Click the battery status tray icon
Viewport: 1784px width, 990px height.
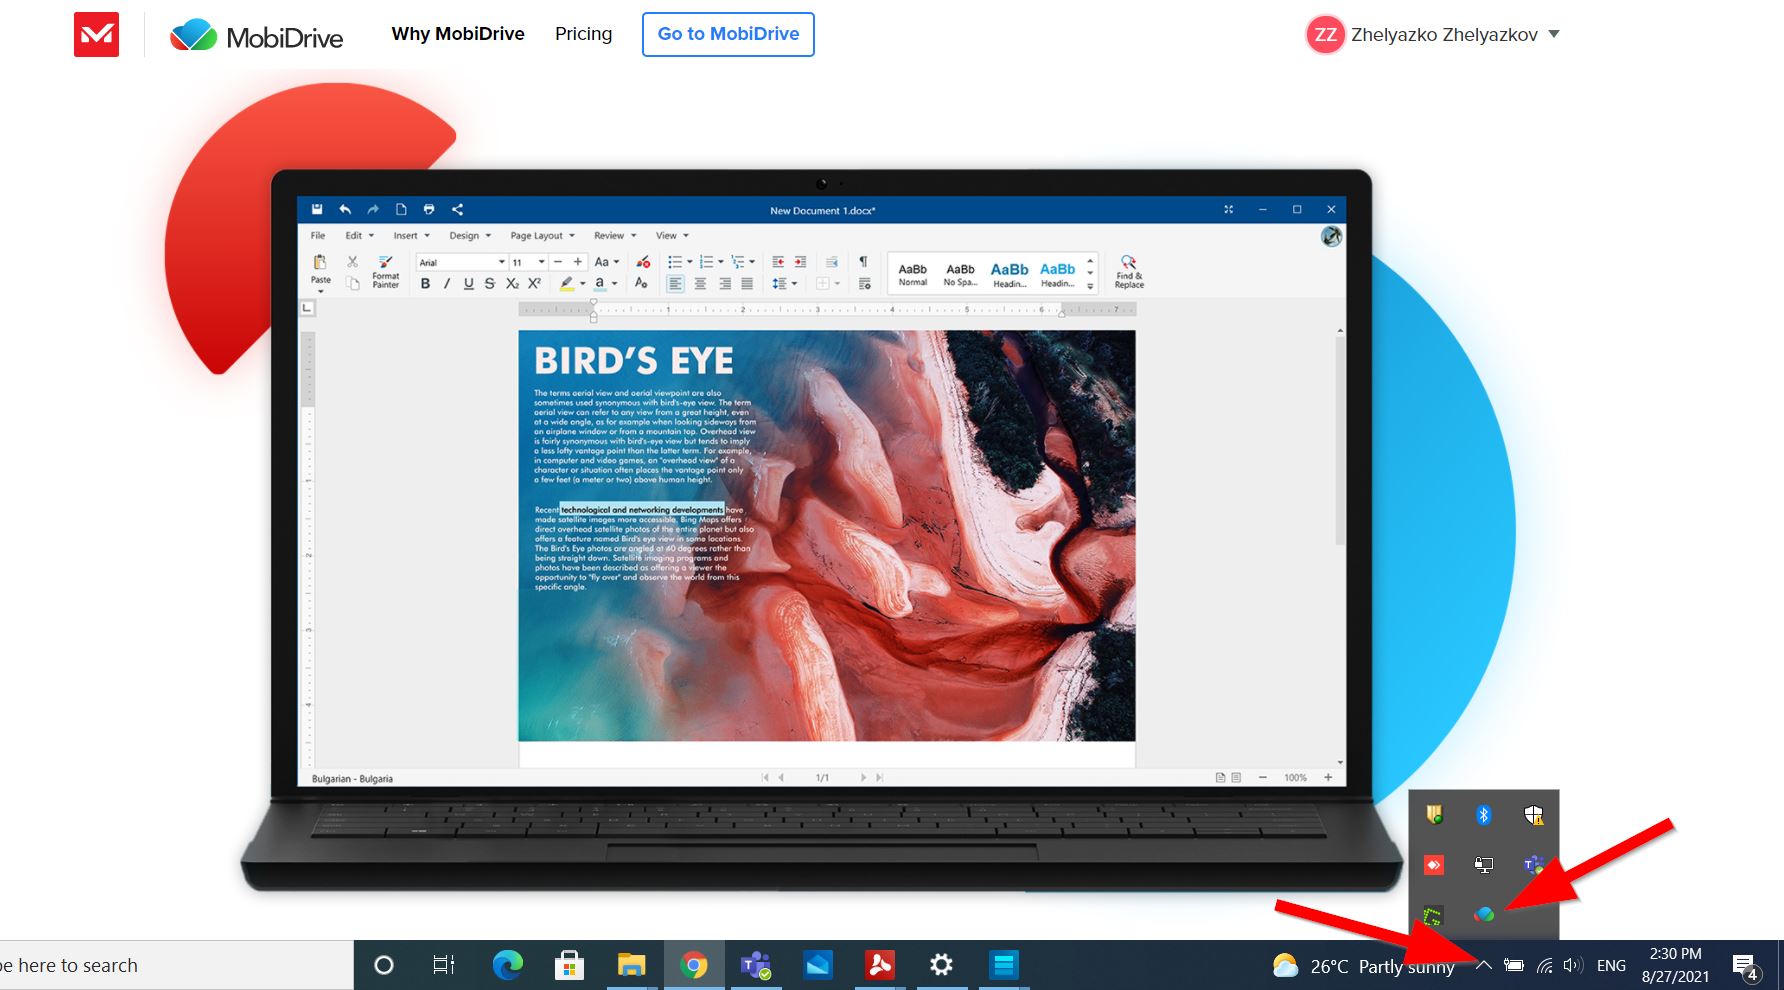tap(1514, 965)
